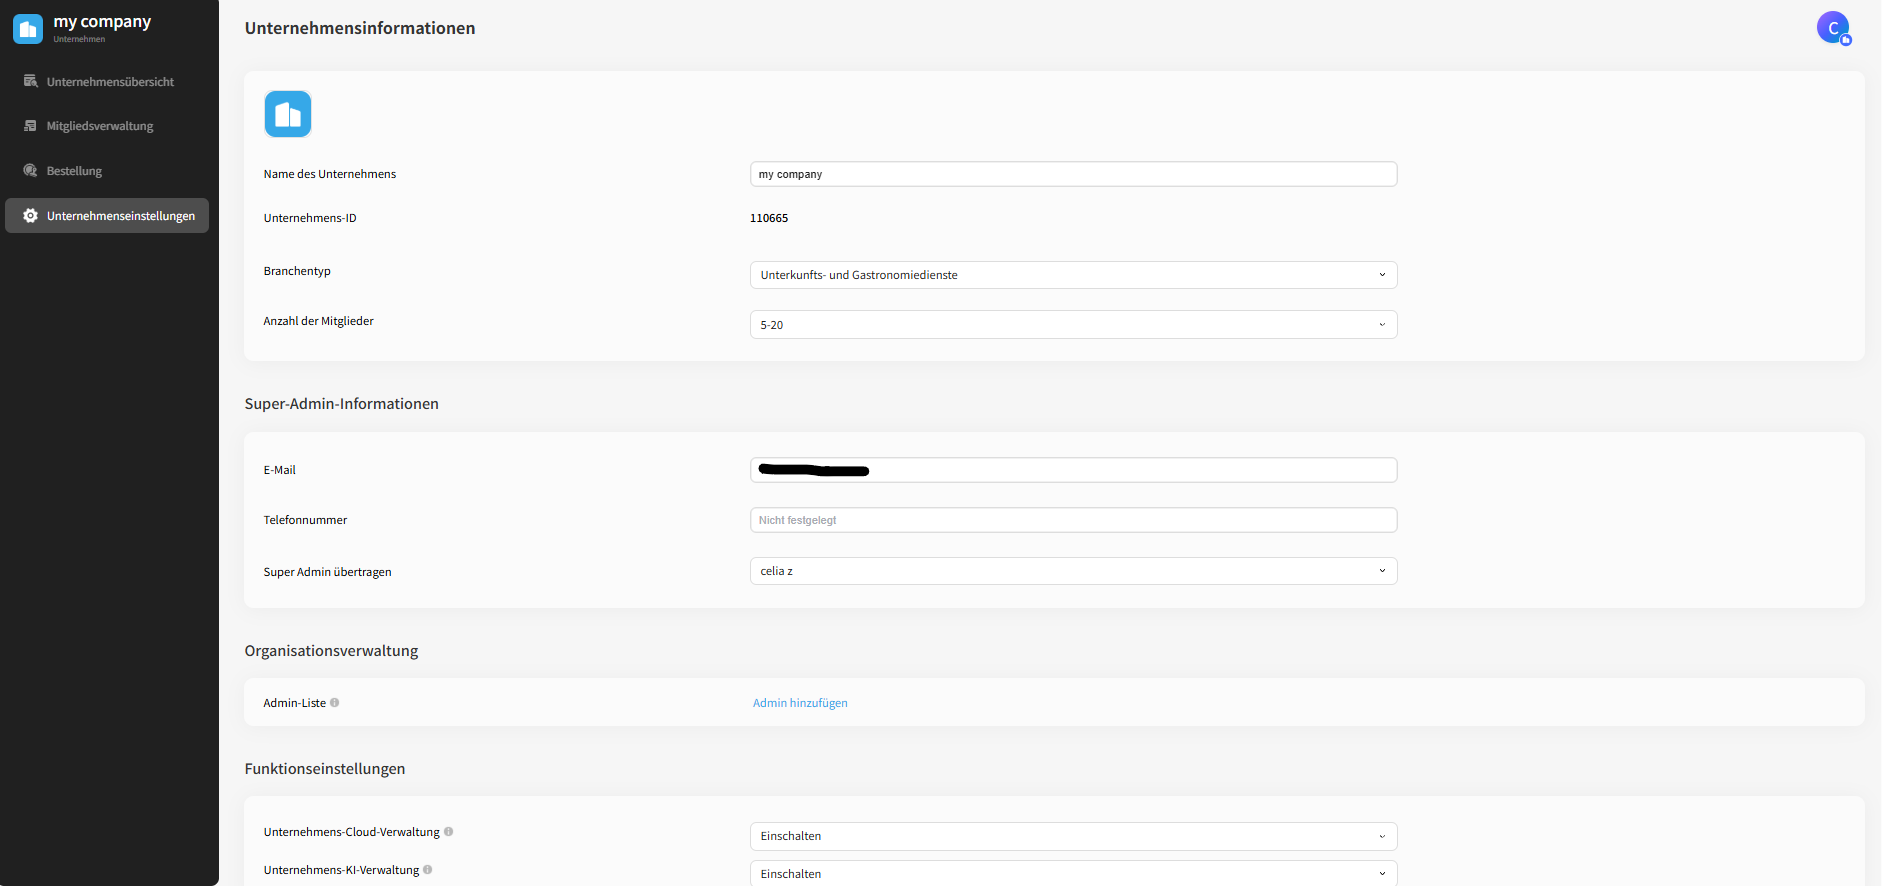
Task: Click the Super-Admin-Informationen heading
Action: (x=342, y=404)
